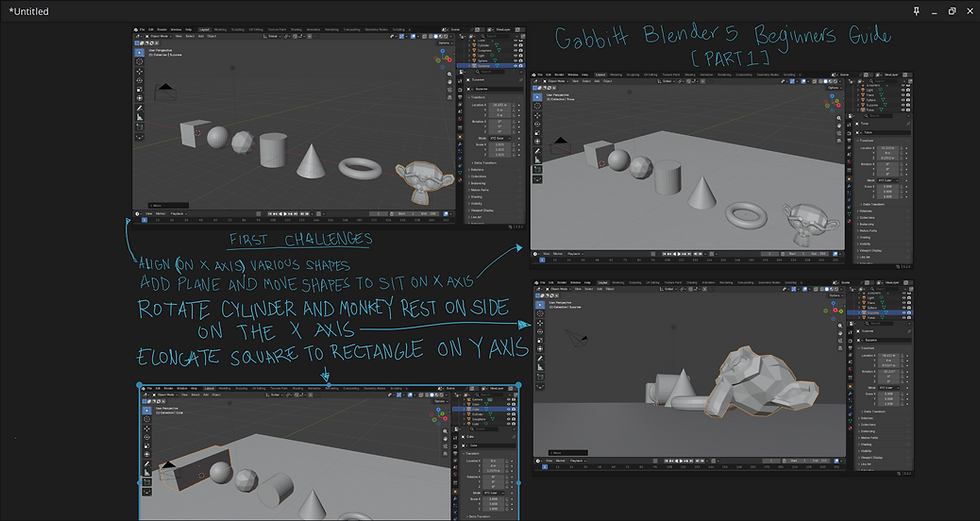Click the Options button in top-left viewport
This screenshot has width=980, height=521.
click(446, 43)
